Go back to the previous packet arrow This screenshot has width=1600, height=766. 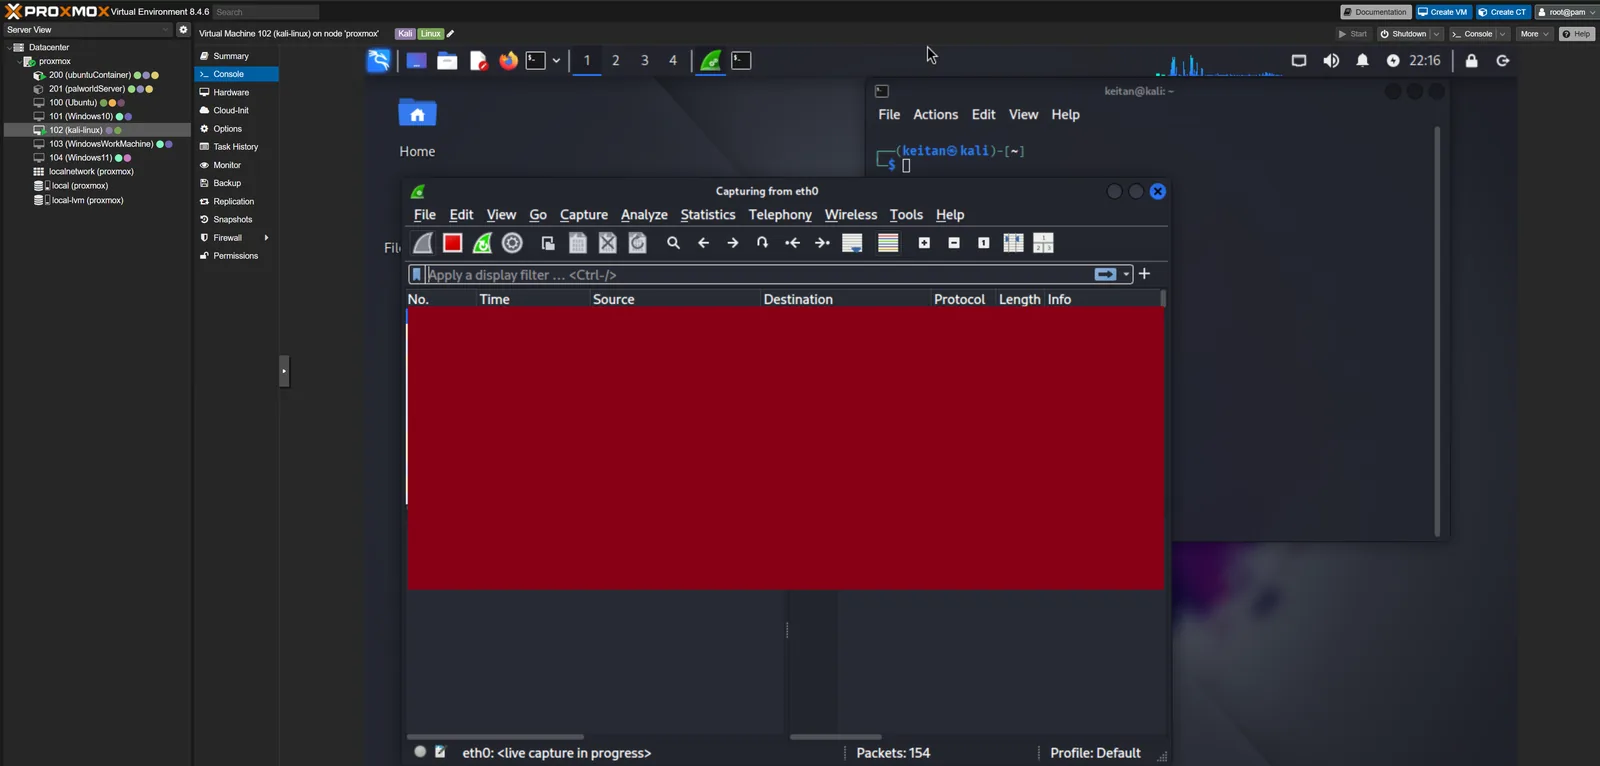pyautogui.click(x=703, y=243)
